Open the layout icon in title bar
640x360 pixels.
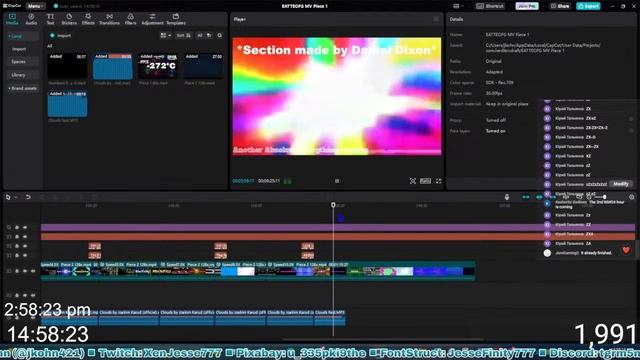(456, 6)
